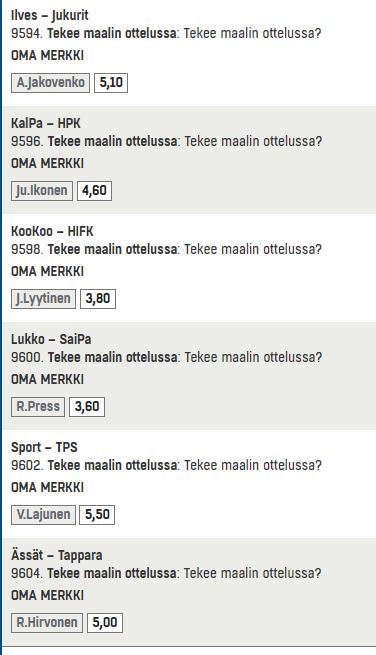The height and width of the screenshot is (655, 376).
Task: Open the Lukko – SaiPa match title
Action: (51, 339)
